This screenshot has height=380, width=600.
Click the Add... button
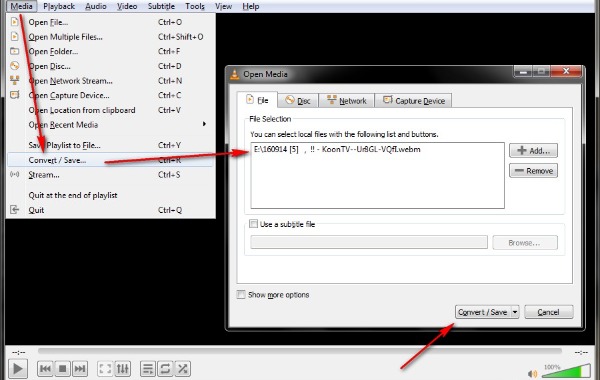click(533, 150)
